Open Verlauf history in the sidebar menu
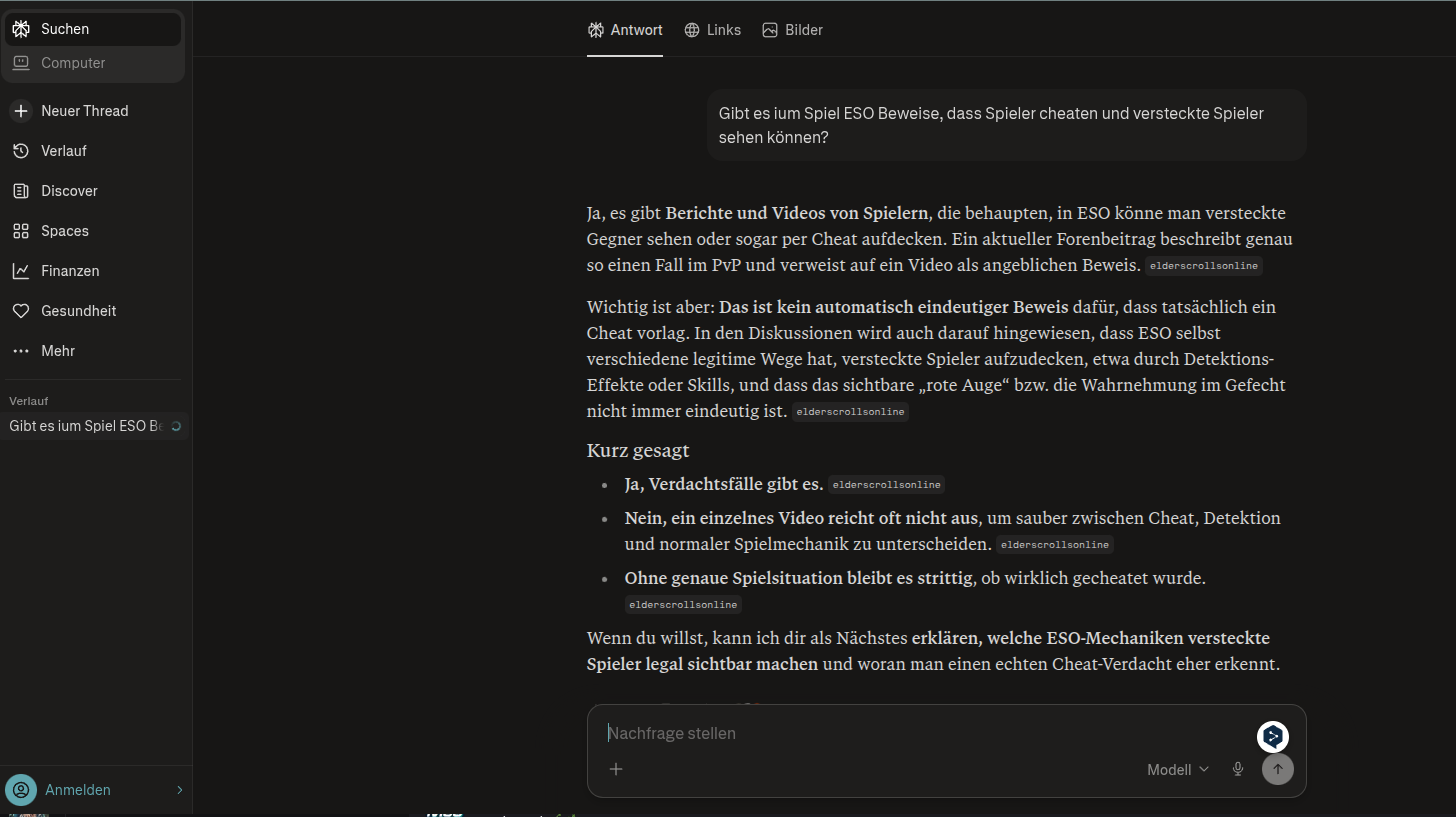This screenshot has width=1456, height=817. coord(93,151)
